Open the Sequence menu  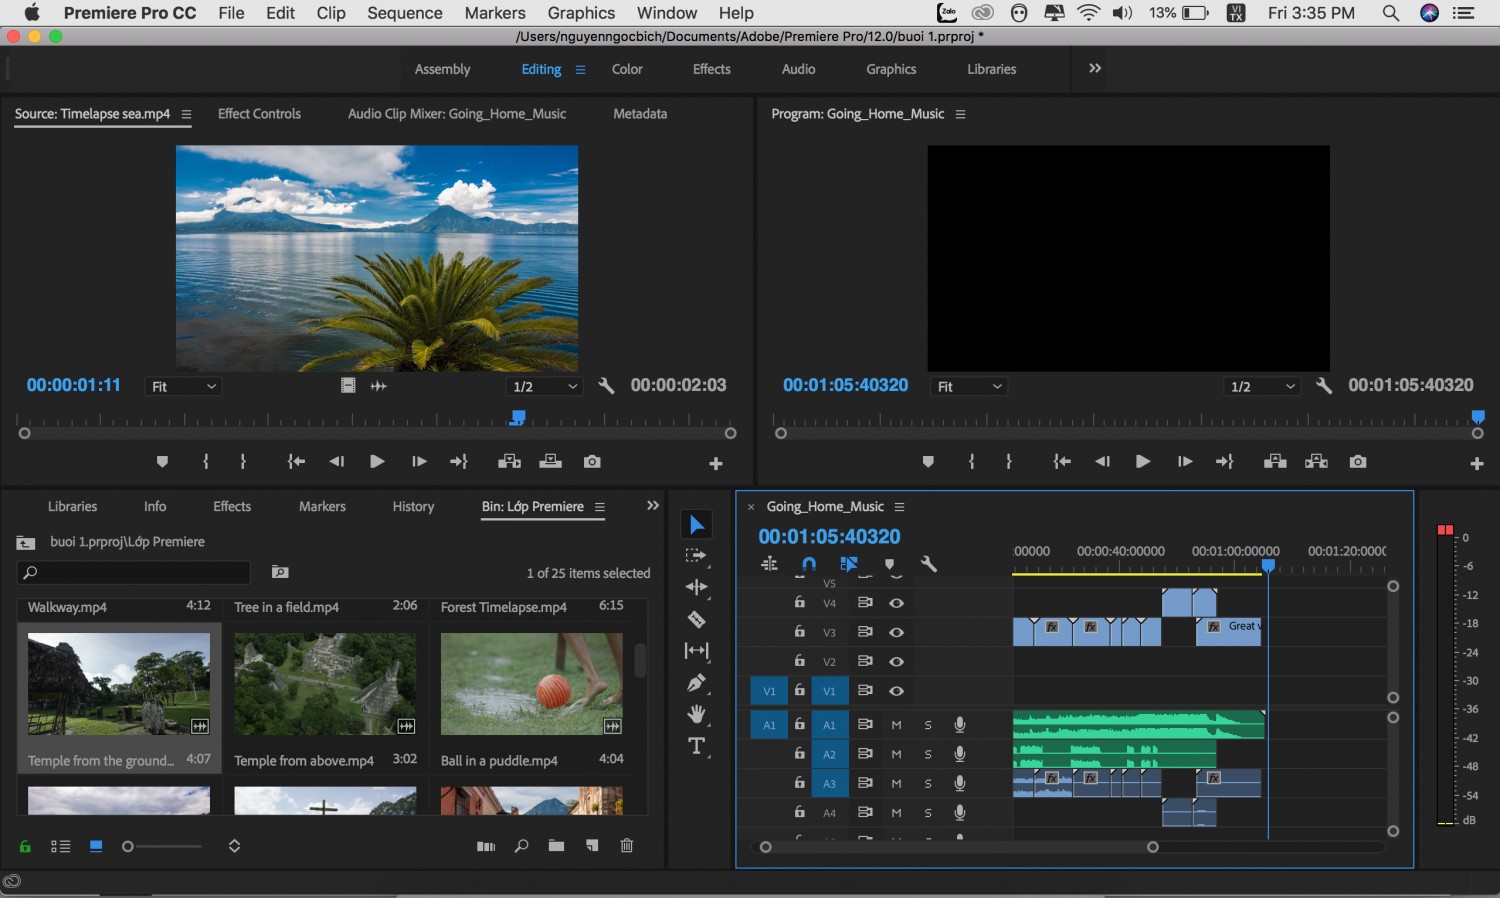click(404, 13)
